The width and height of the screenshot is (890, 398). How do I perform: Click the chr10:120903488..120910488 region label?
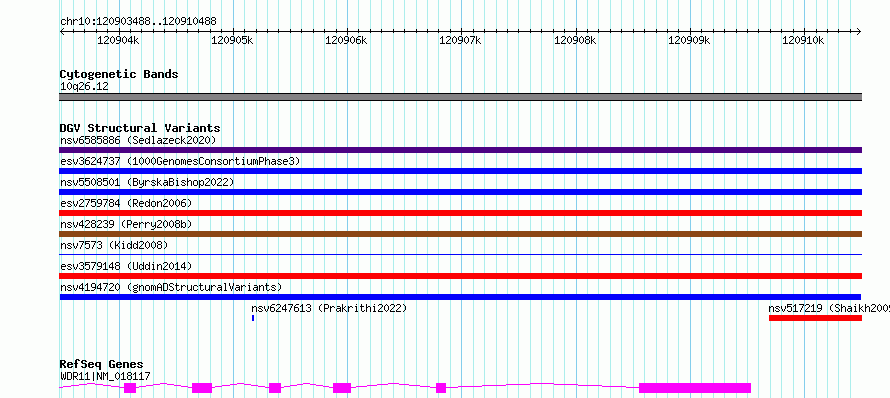[138, 21]
